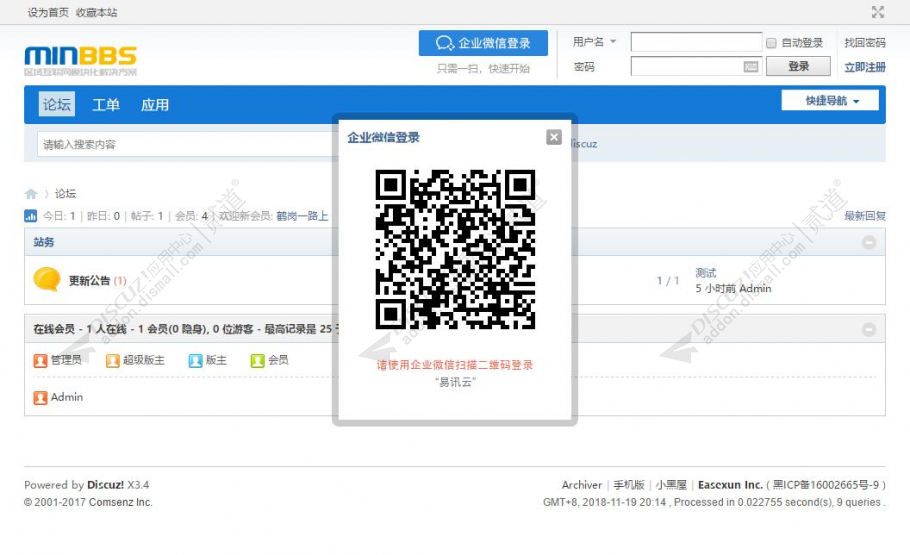The width and height of the screenshot is (910, 555).
Task: Click the QR code image
Action: [x=455, y=249]
